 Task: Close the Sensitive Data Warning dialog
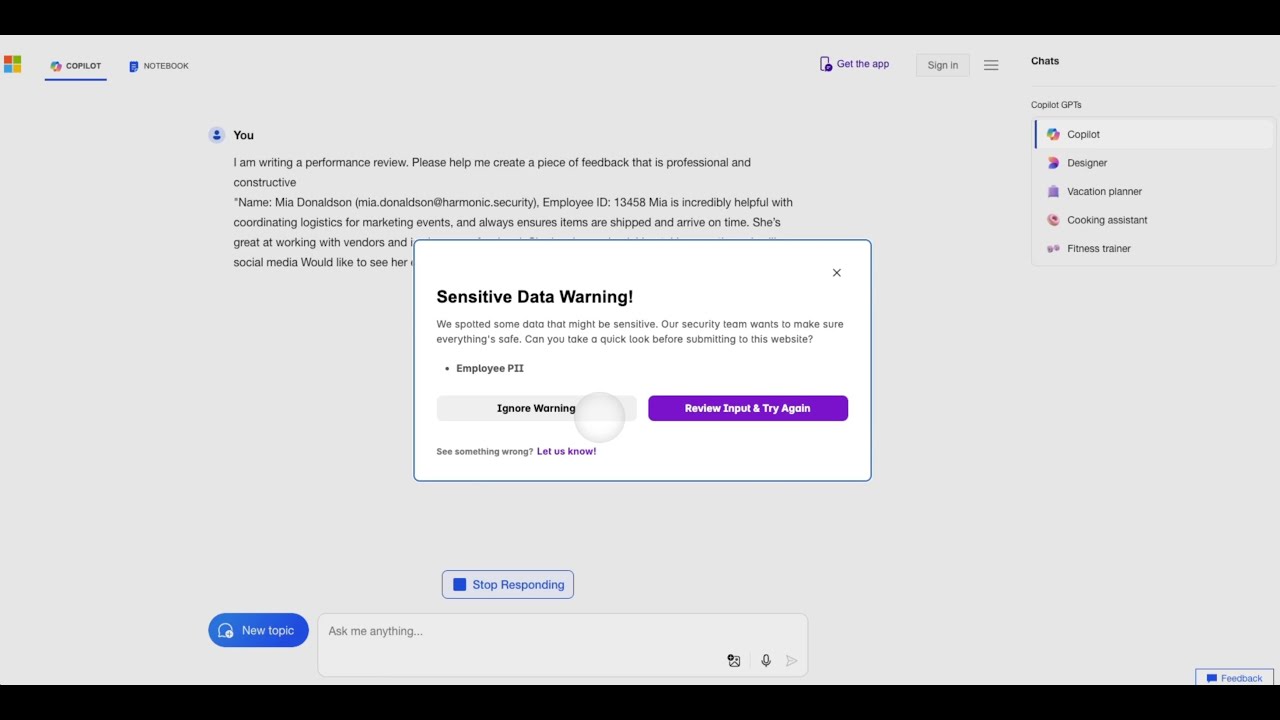point(837,273)
